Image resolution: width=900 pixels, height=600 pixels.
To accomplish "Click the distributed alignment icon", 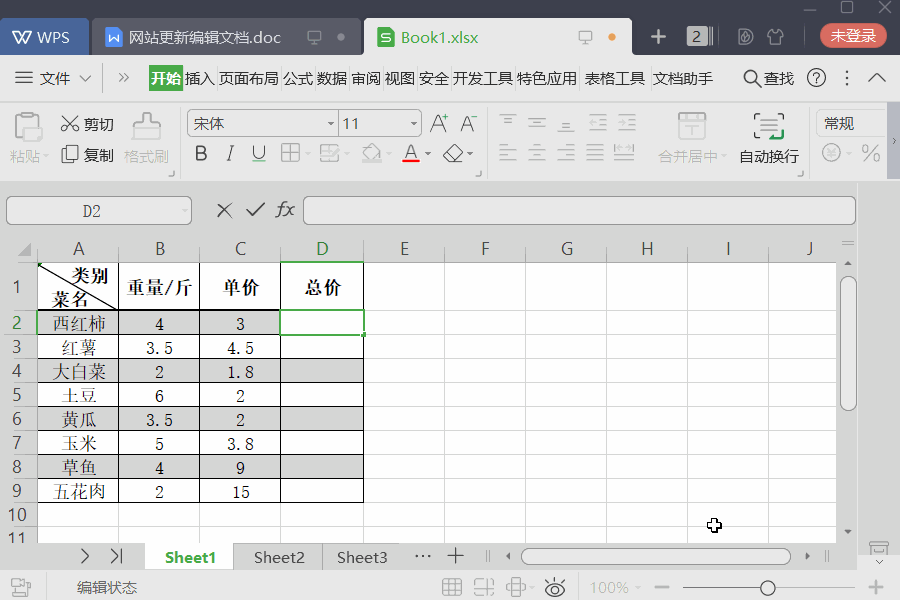I will coord(624,153).
